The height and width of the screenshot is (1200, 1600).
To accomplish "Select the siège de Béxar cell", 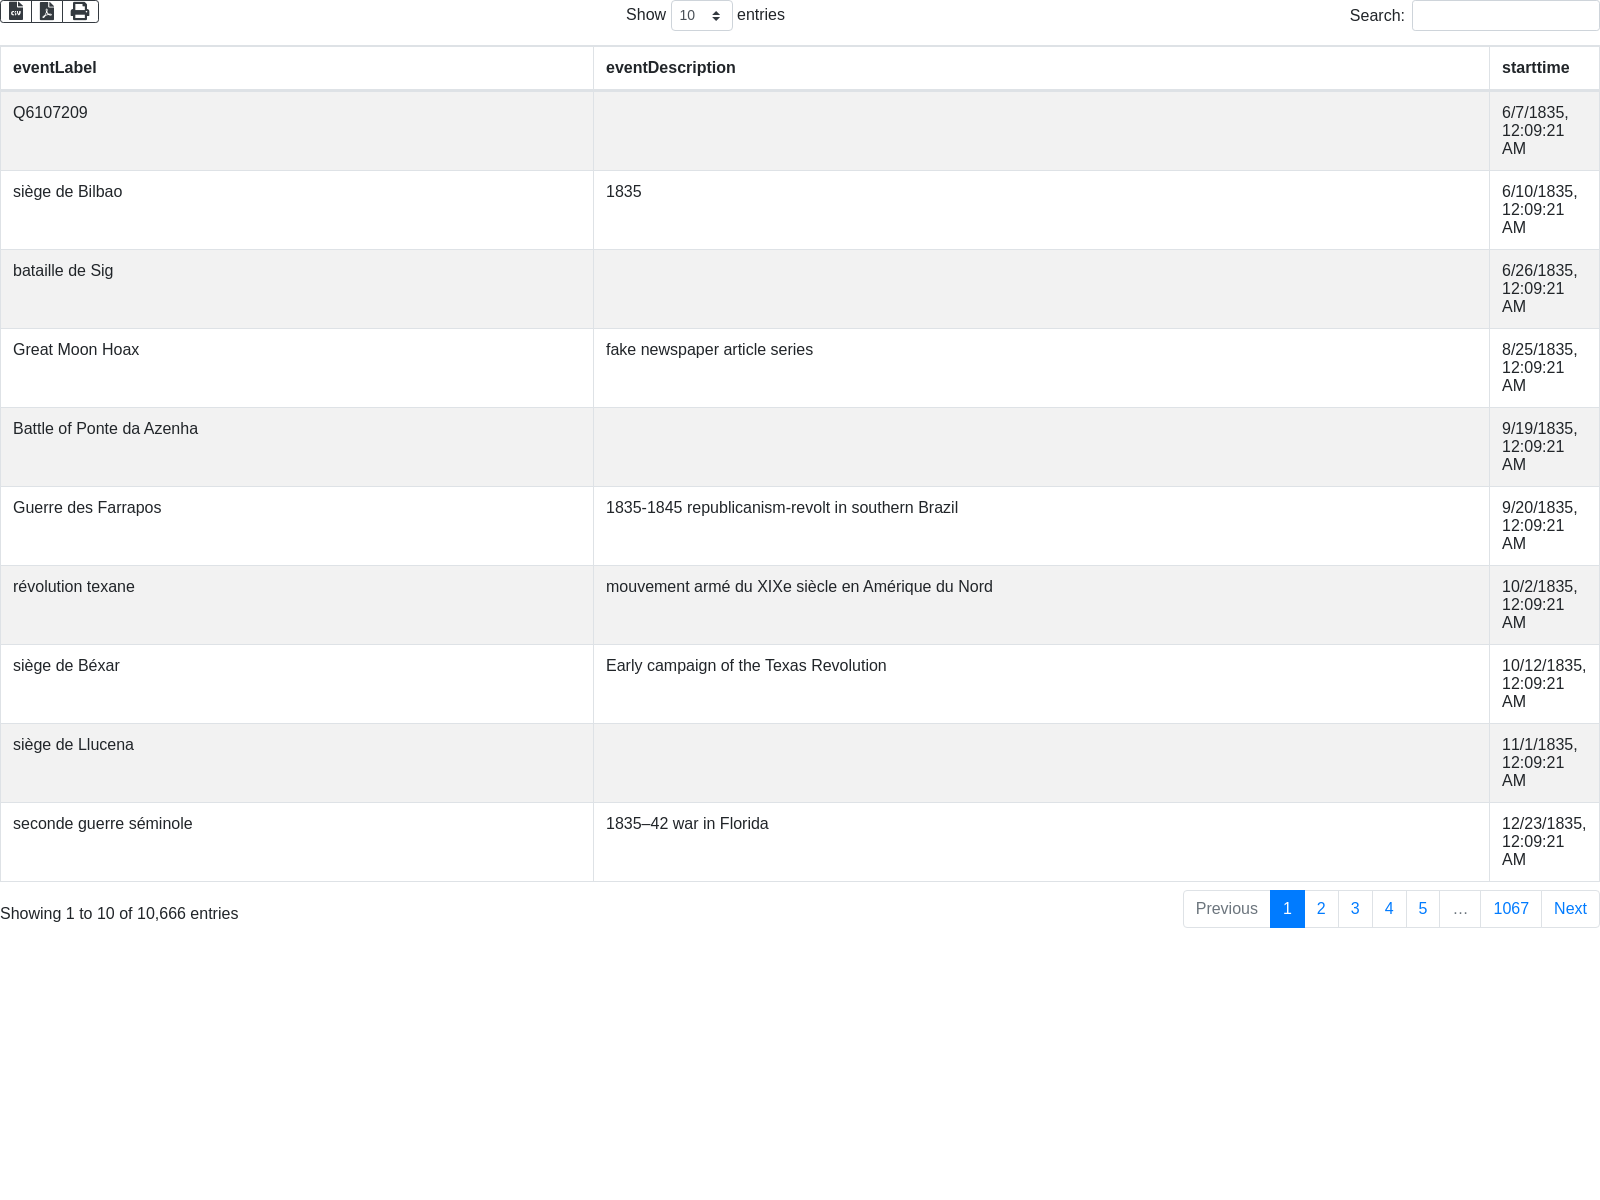I will (66, 666).
